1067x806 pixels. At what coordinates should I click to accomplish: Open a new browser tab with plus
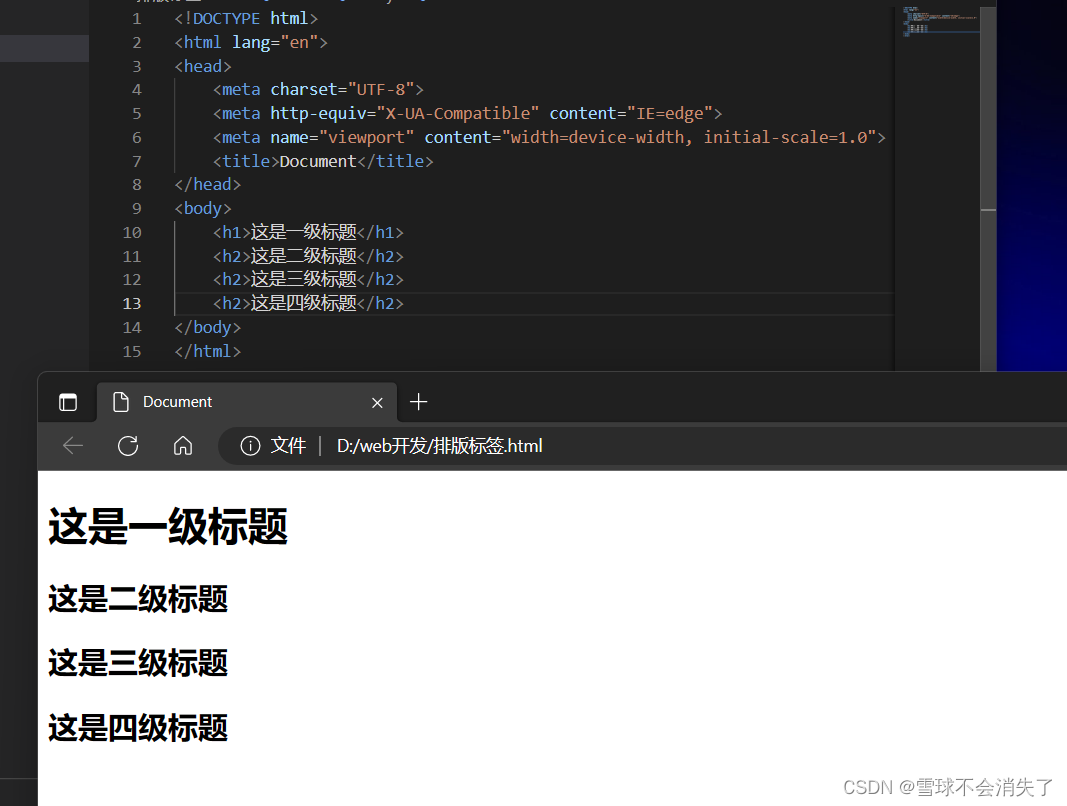click(418, 402)
